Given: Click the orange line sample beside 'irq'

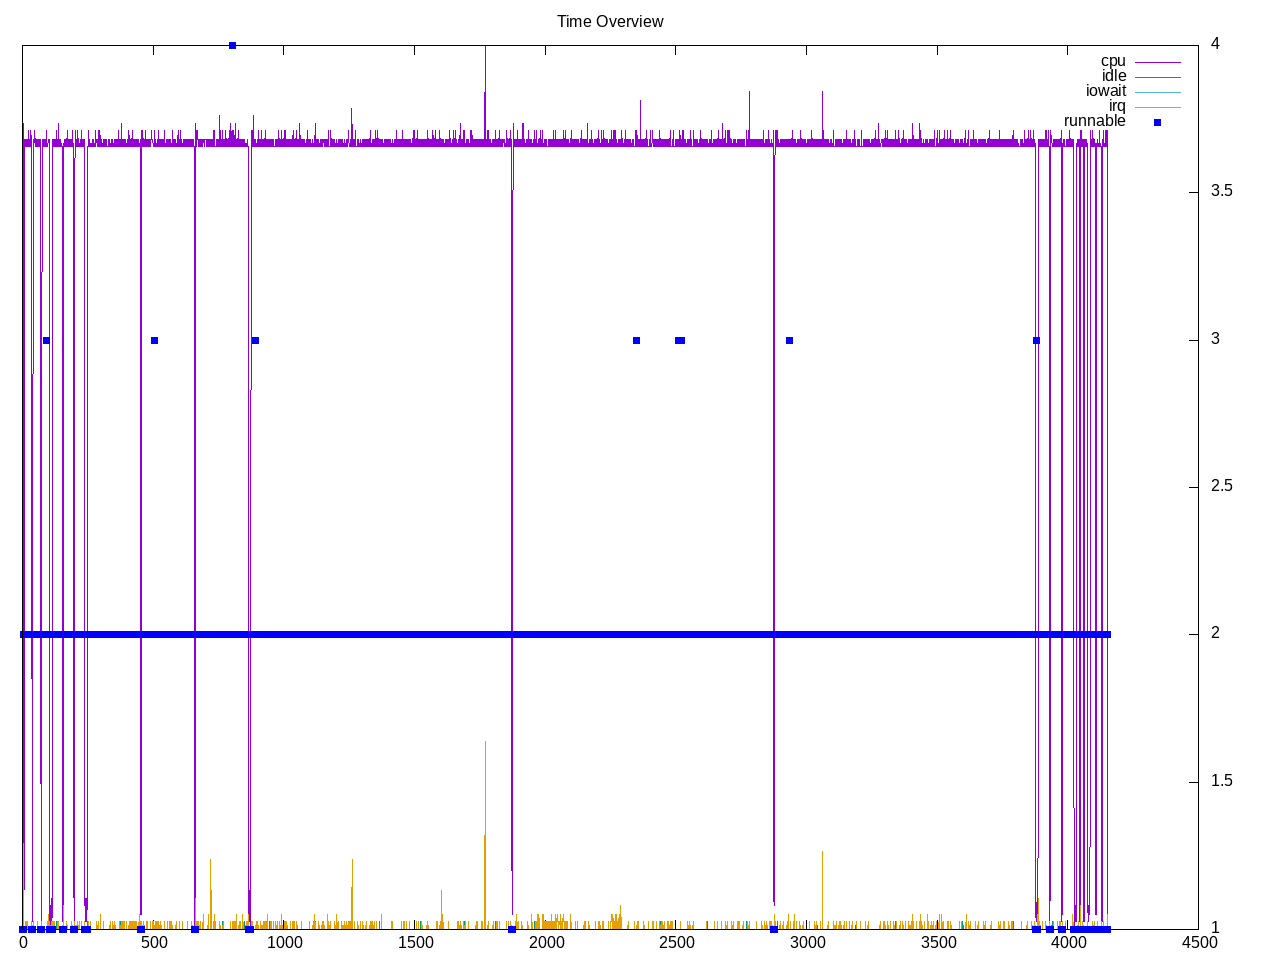Looking at the screenshot, I should click(x=1157, y=107).
